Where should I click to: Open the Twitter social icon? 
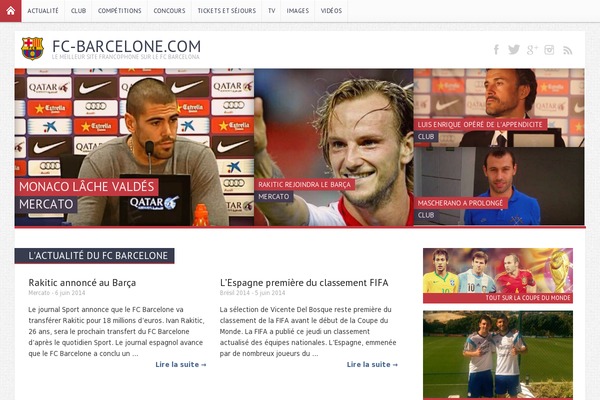[514, 50]
